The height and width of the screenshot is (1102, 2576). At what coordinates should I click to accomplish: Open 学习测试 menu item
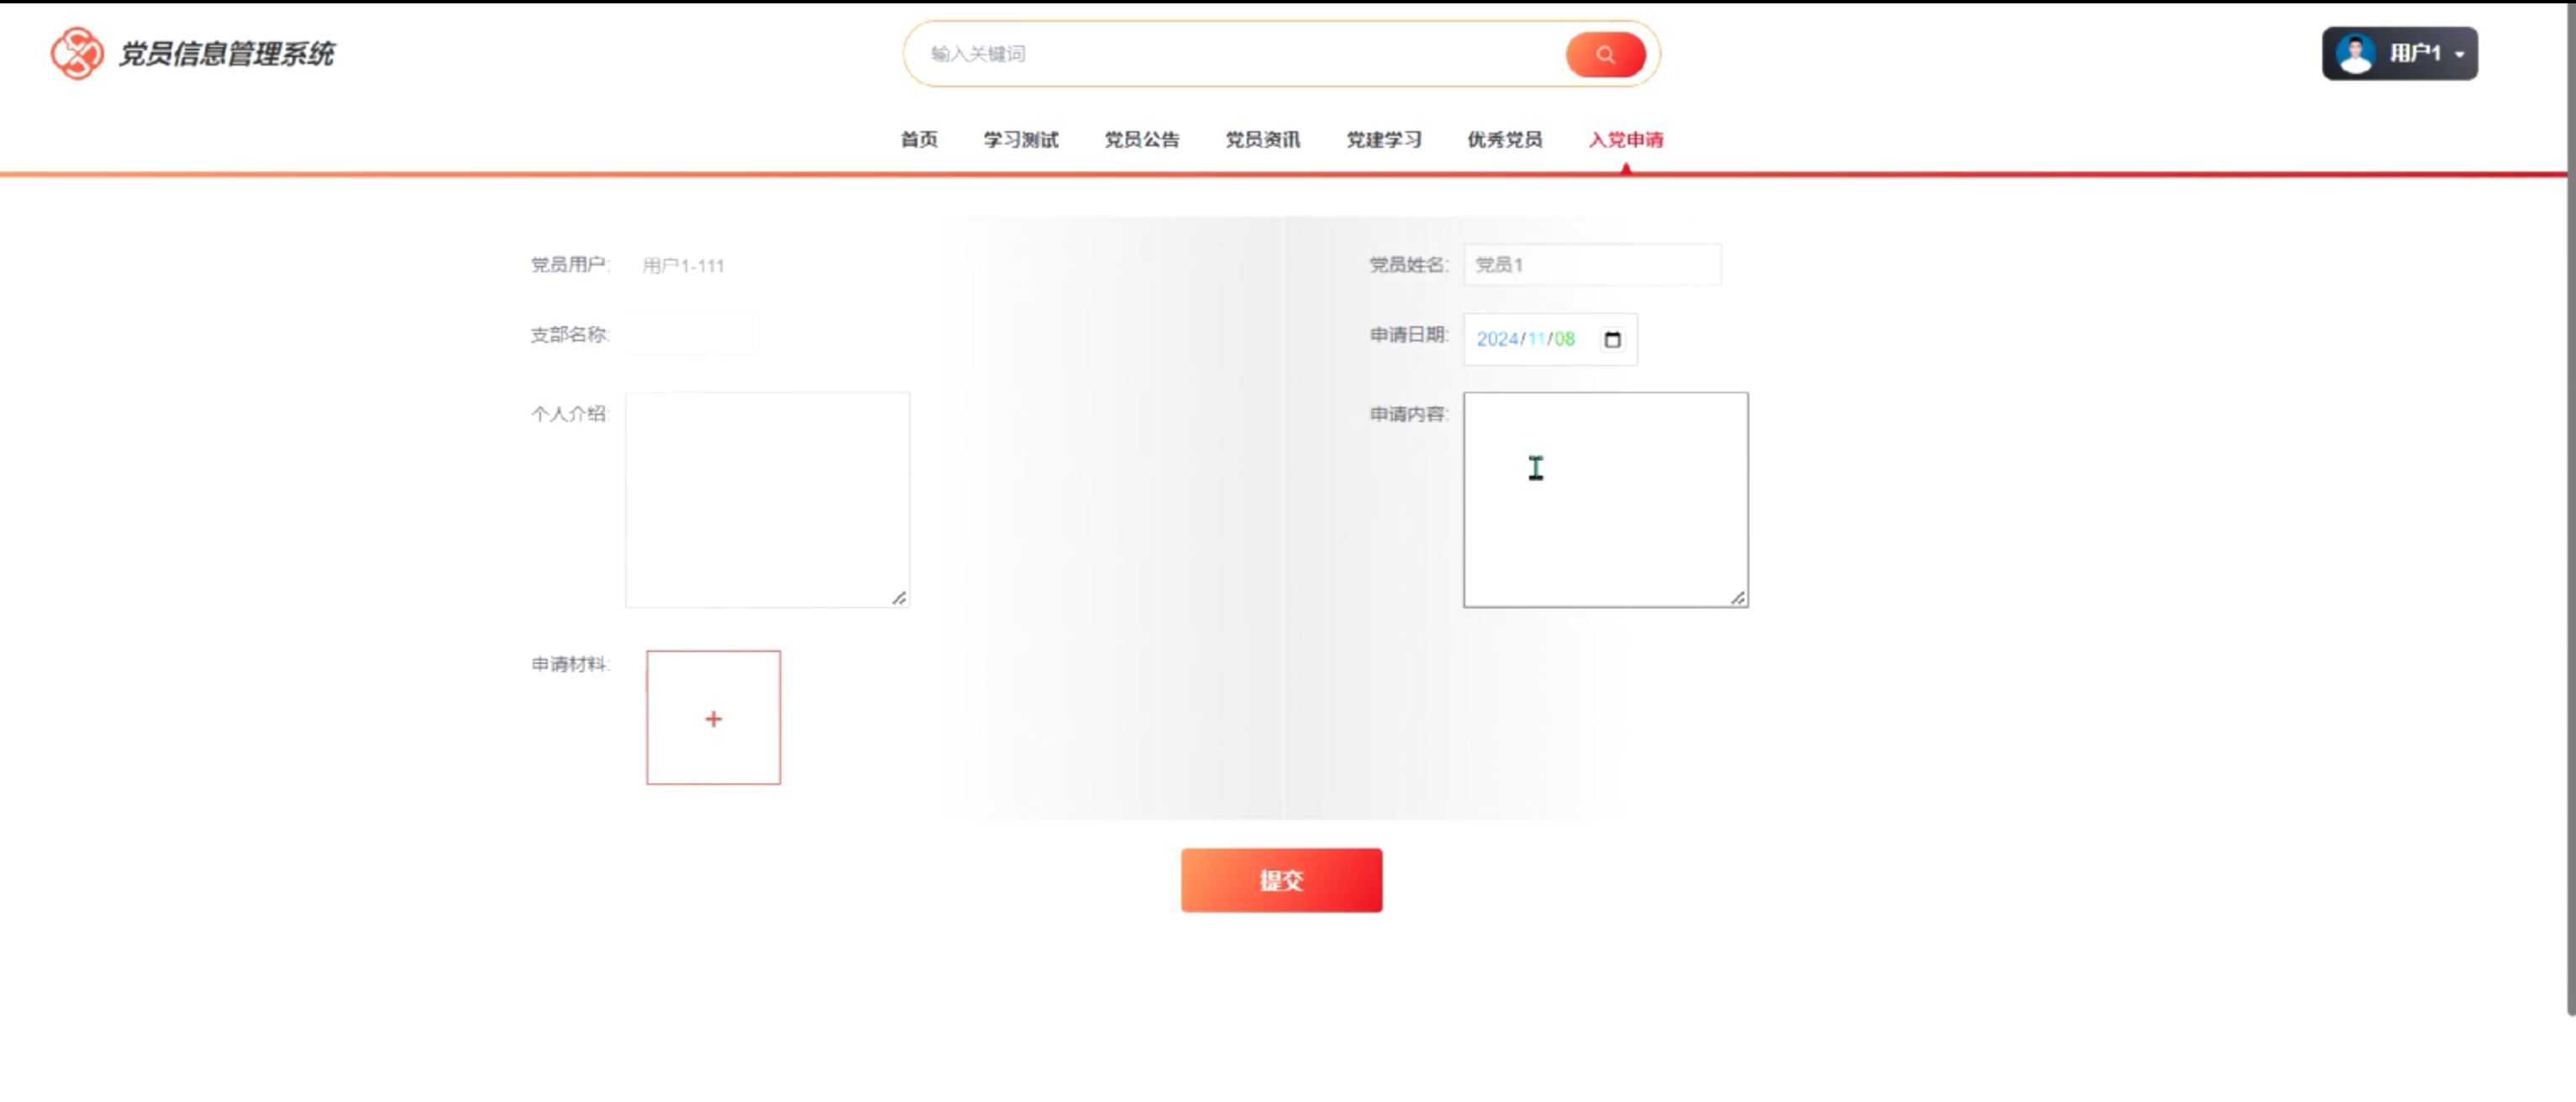coord(1020,140)
